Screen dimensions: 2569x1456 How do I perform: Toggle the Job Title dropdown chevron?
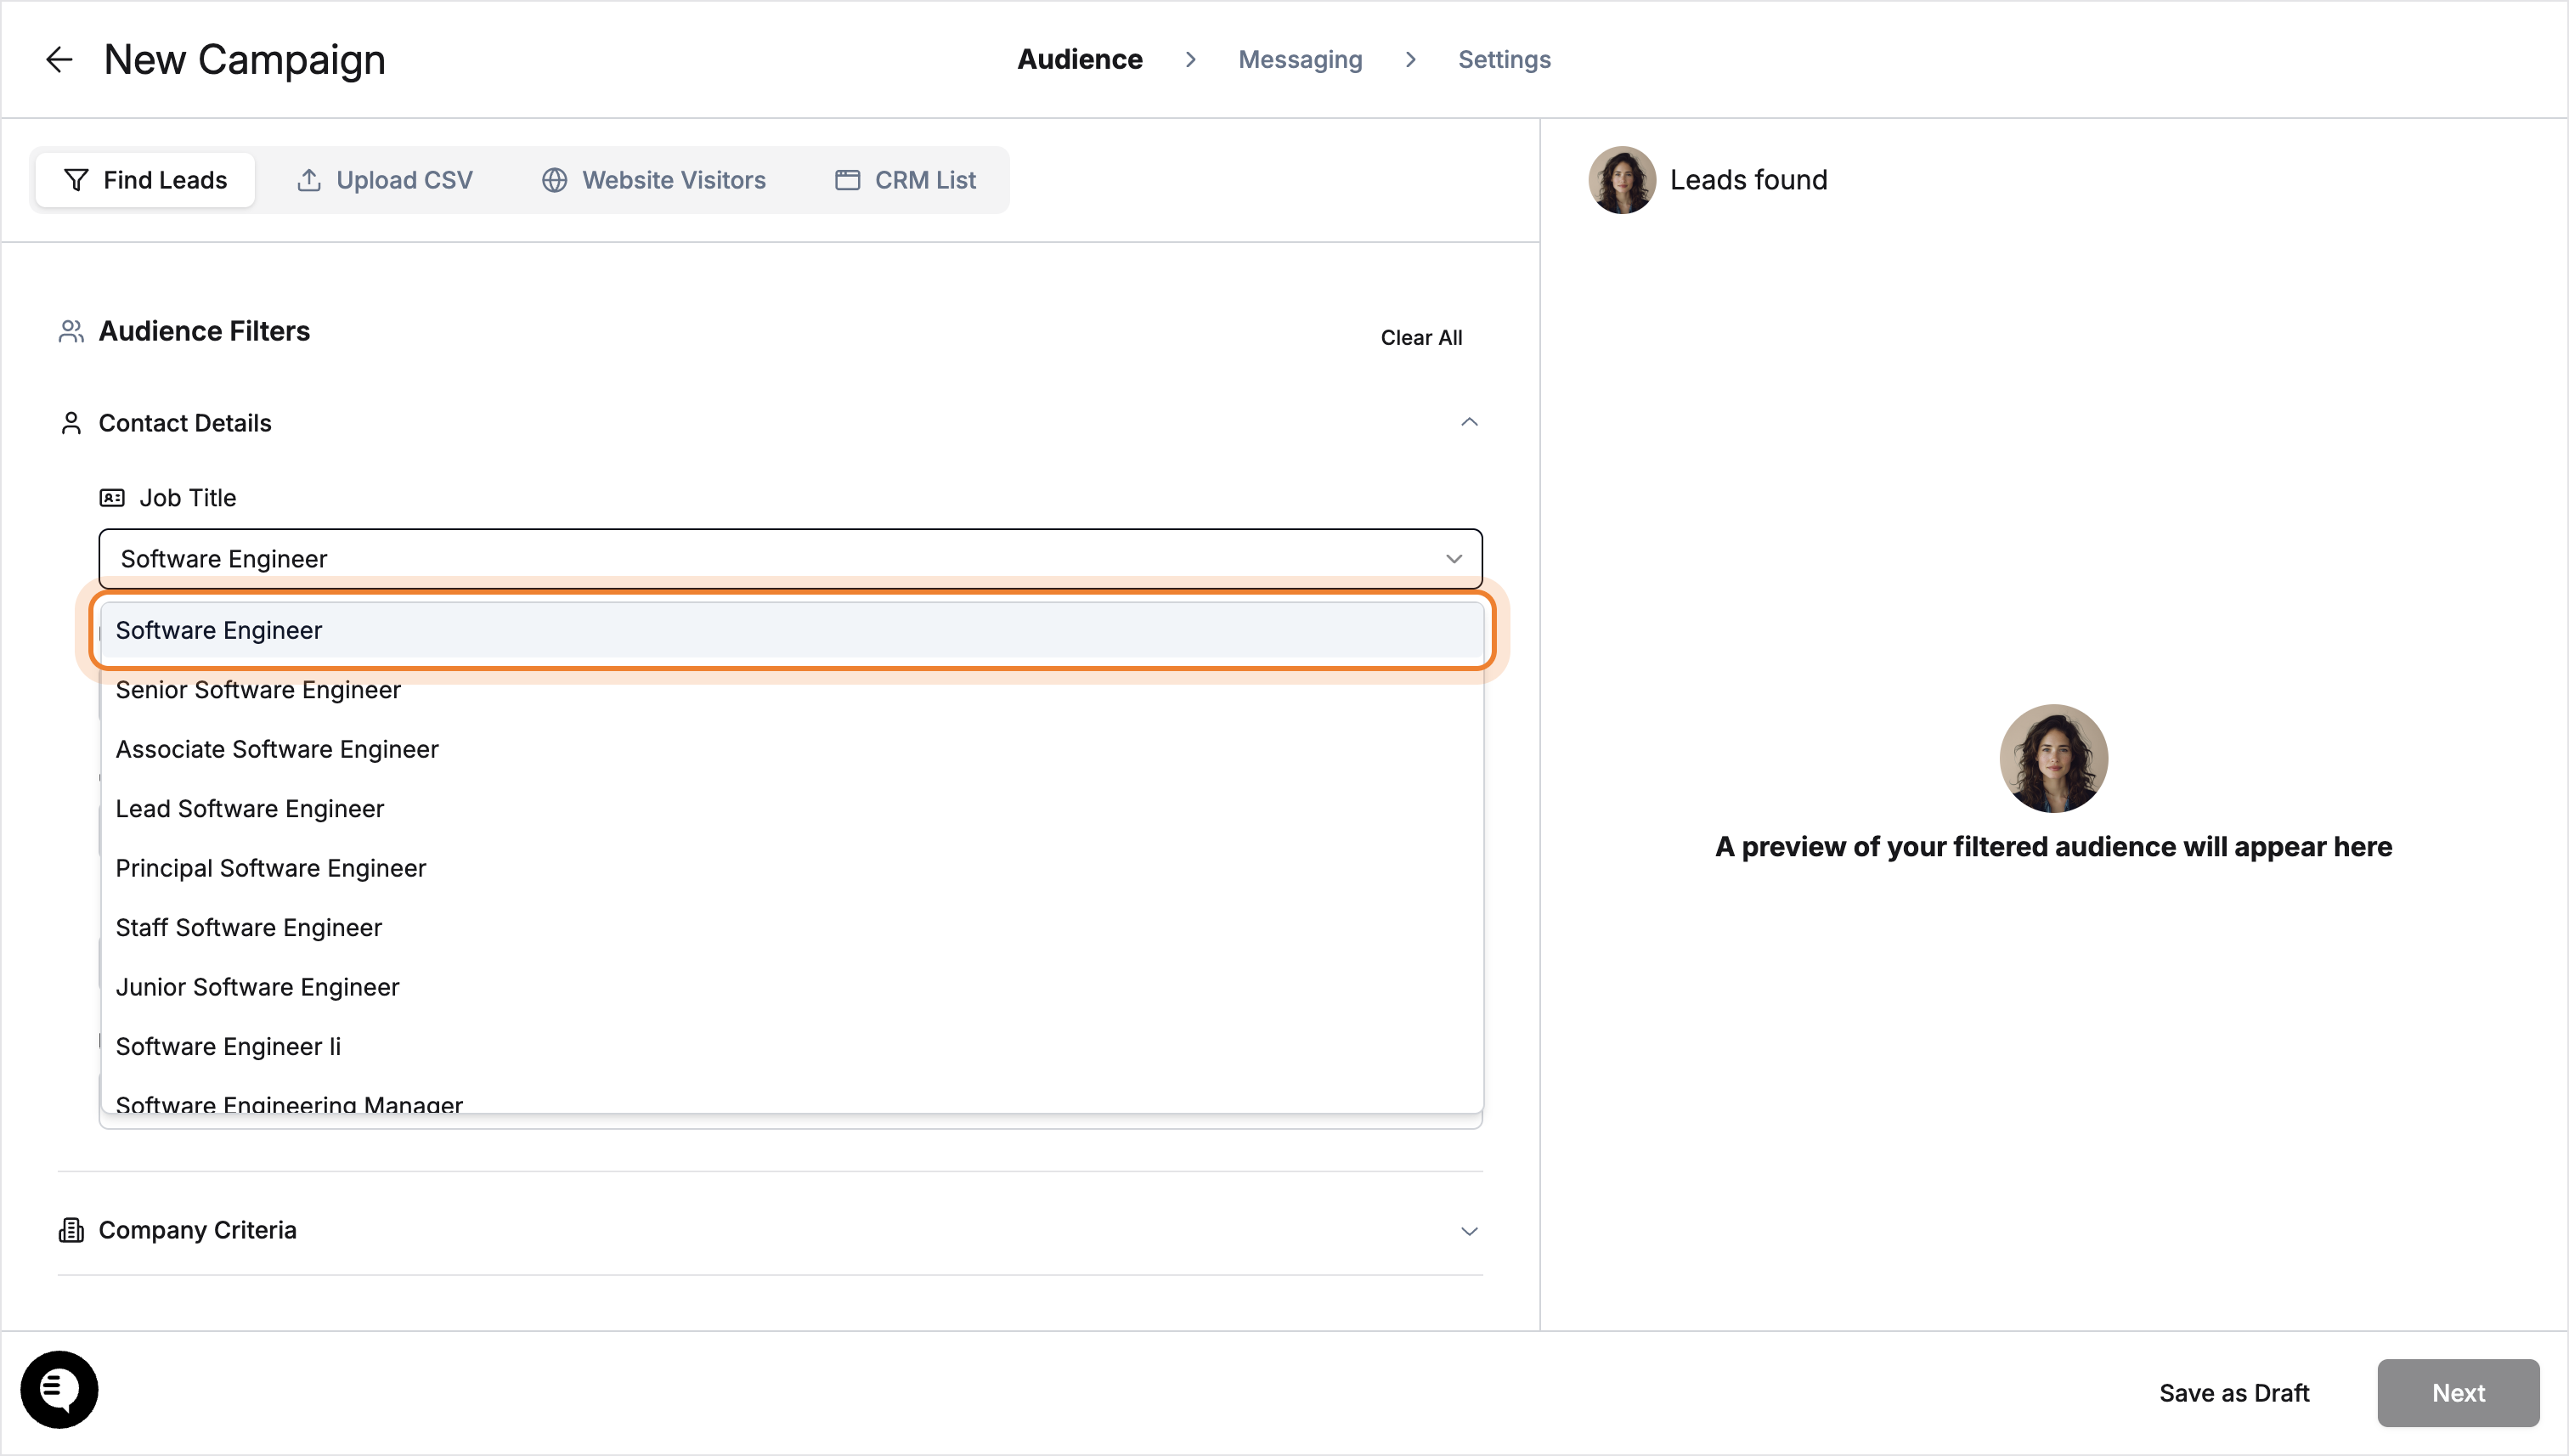pos(1454,559)
